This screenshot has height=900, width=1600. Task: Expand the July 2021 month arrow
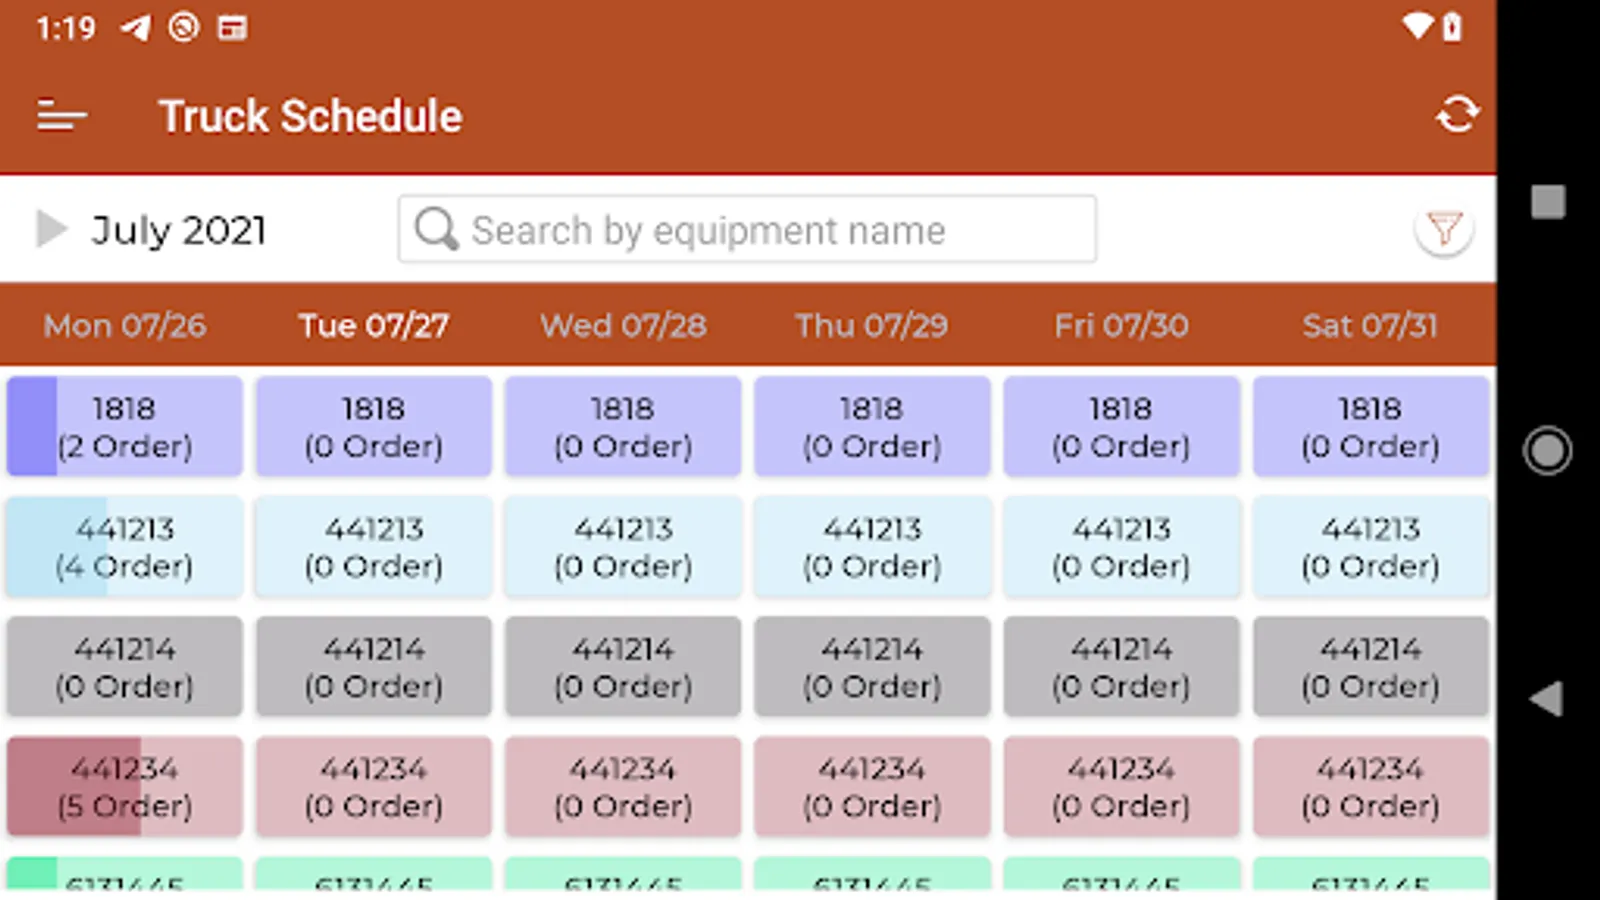point(50,229)
